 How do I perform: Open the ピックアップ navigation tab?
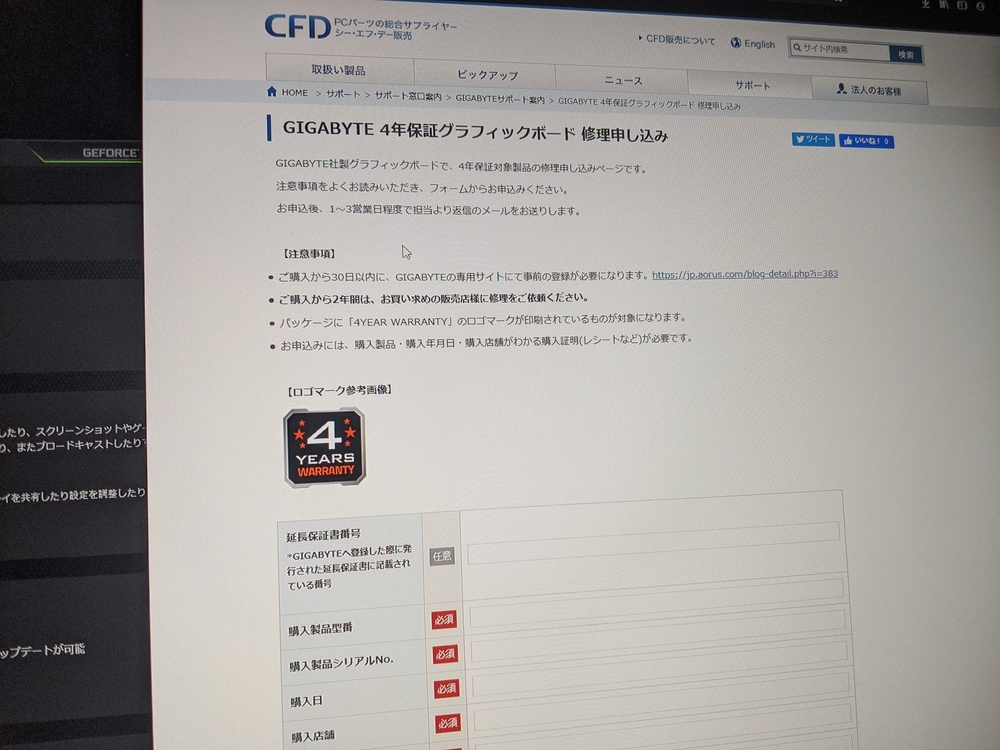pyautogui.click(x=487, y=75)
